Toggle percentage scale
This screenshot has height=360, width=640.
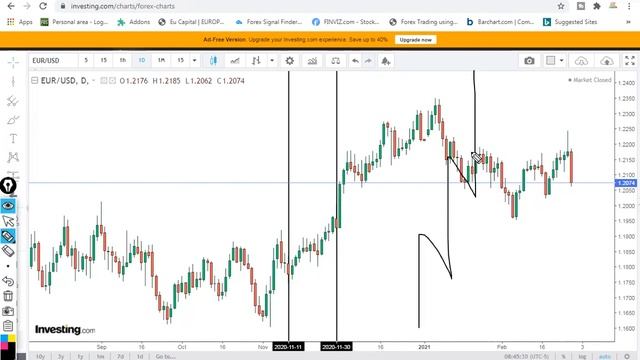point(563,357)
